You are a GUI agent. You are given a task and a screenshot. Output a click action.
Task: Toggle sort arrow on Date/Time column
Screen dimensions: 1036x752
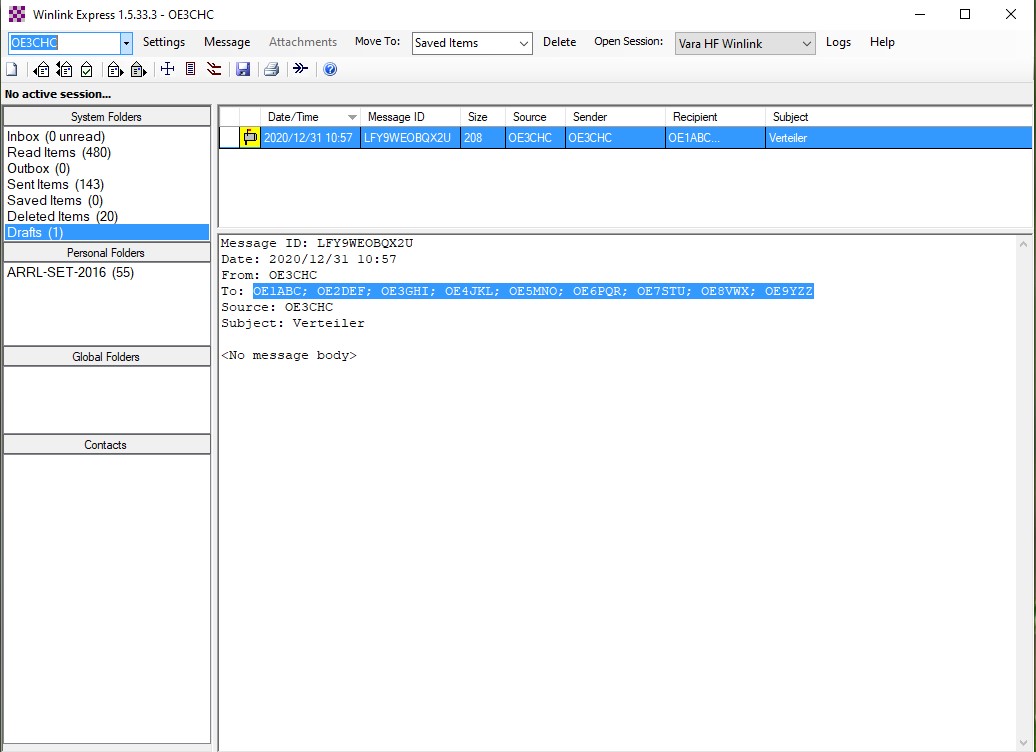(352, 117)
